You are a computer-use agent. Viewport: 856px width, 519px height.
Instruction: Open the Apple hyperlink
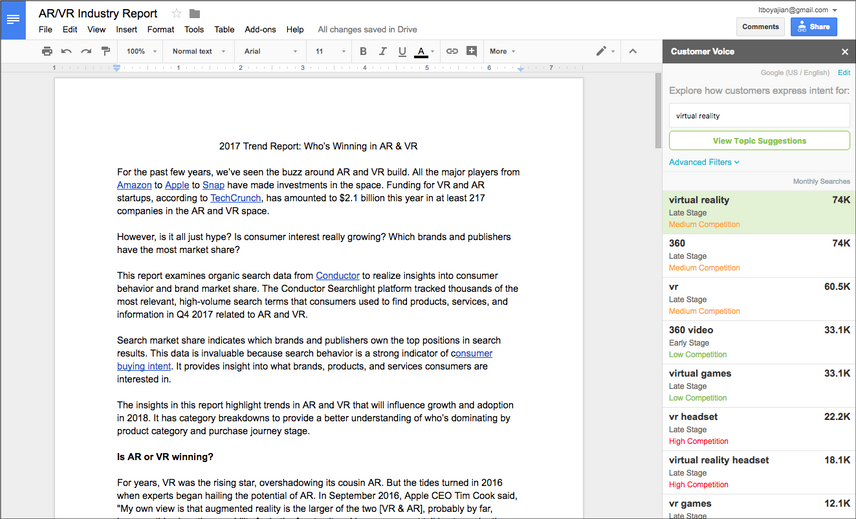pos(177,185)
